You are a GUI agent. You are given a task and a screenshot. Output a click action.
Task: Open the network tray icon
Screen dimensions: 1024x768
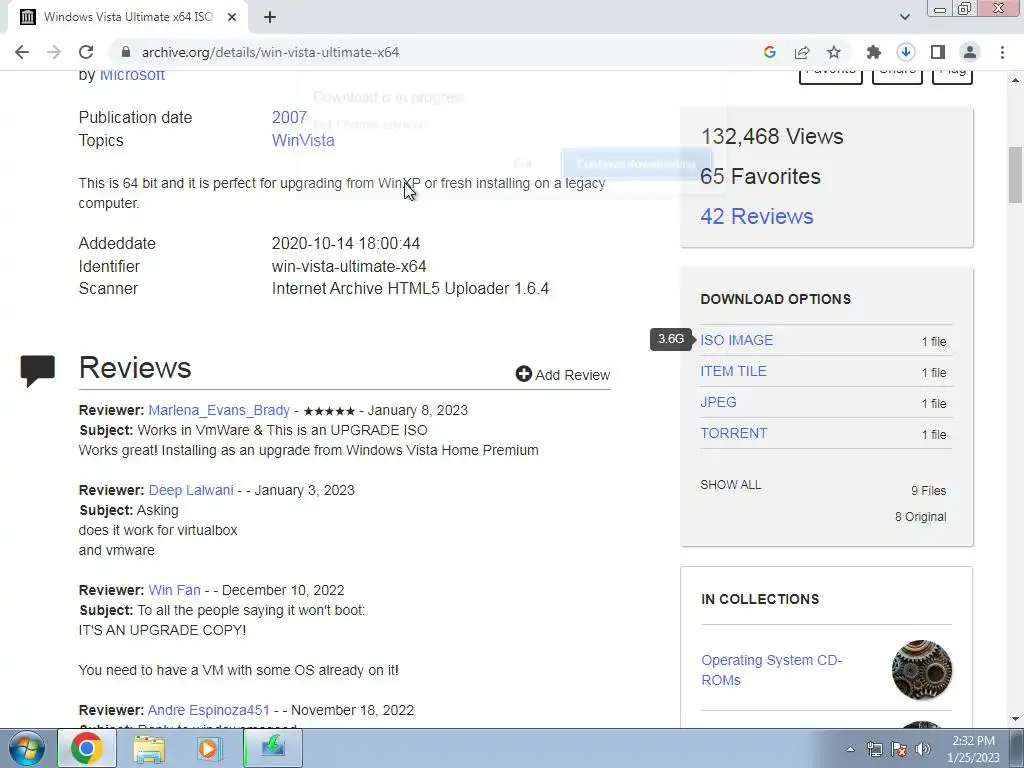tap(874, 749)
